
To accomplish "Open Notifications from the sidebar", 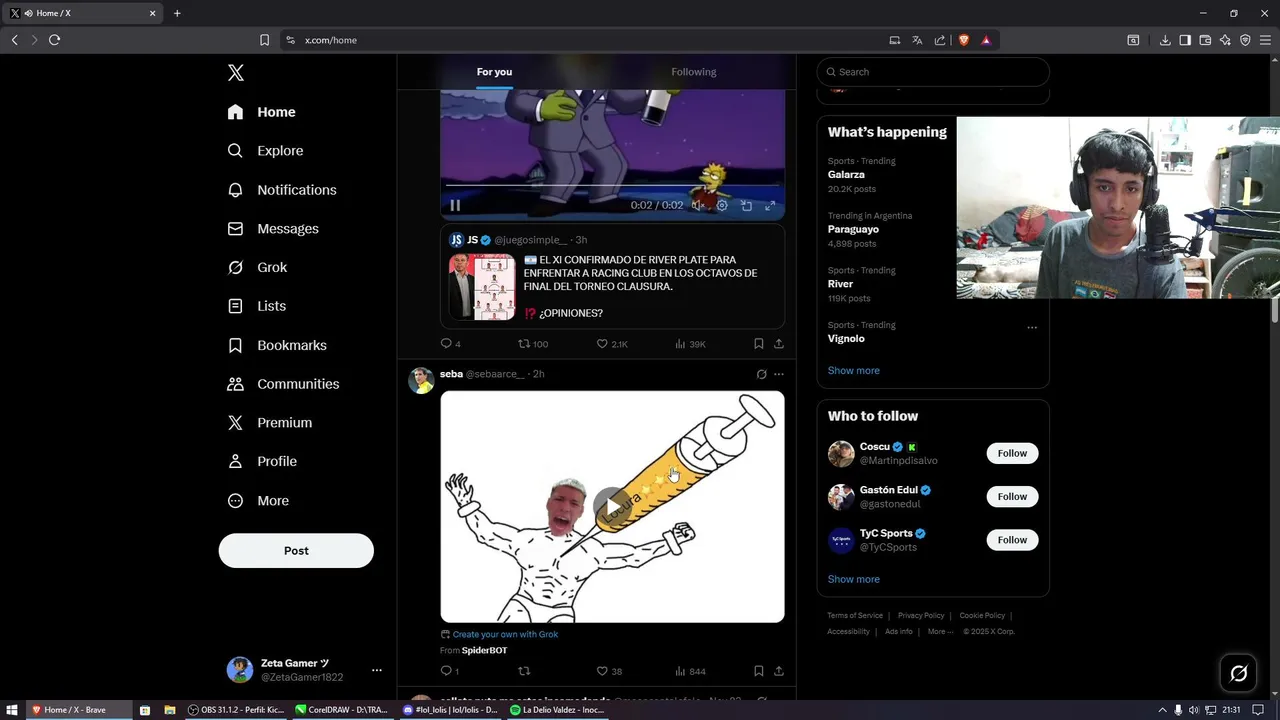I will [x=282, y=190].
